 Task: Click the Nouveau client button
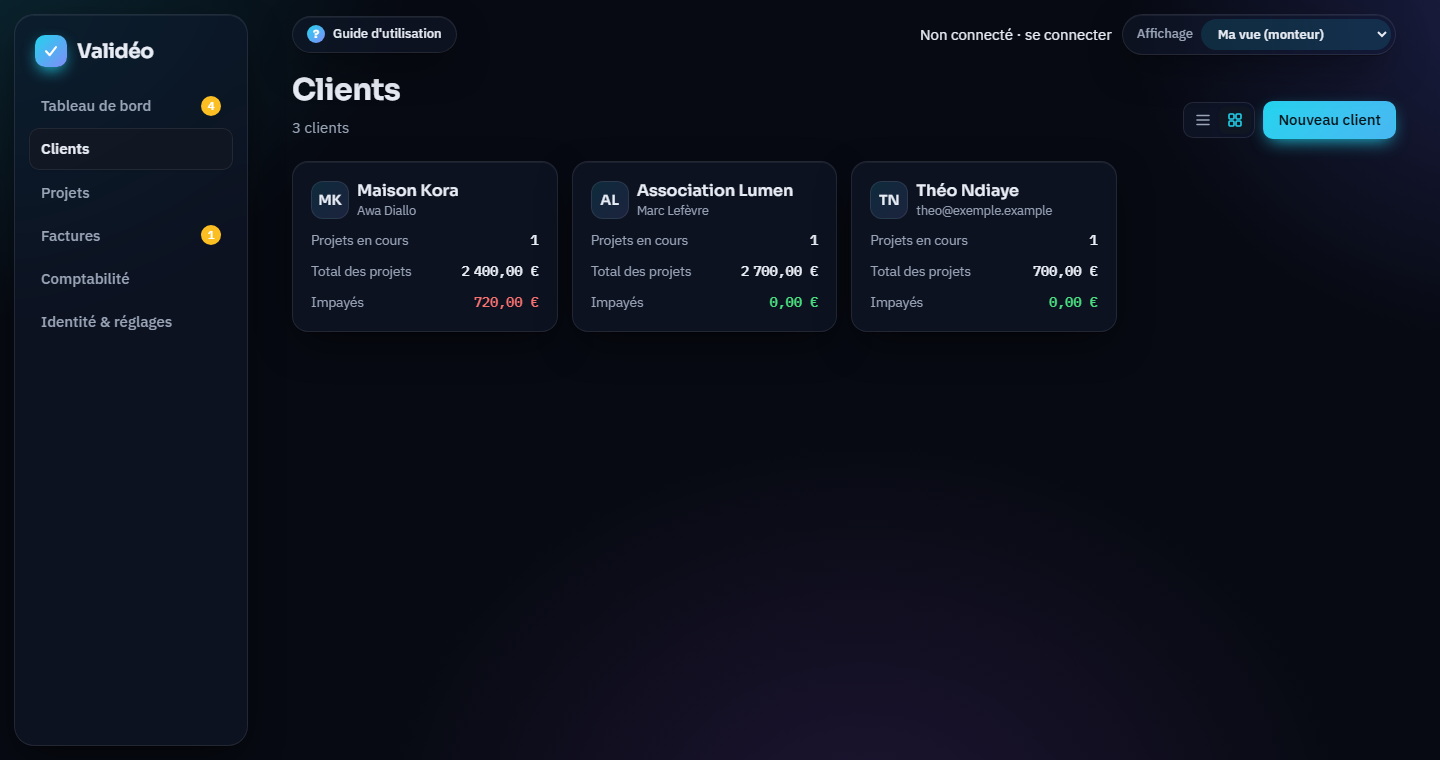pos(1329,120)
